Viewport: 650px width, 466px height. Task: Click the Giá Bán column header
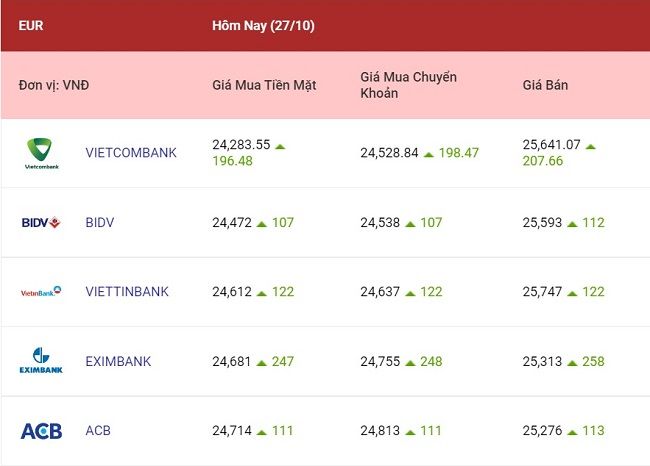pyautogui.click(x=545, y=85)
